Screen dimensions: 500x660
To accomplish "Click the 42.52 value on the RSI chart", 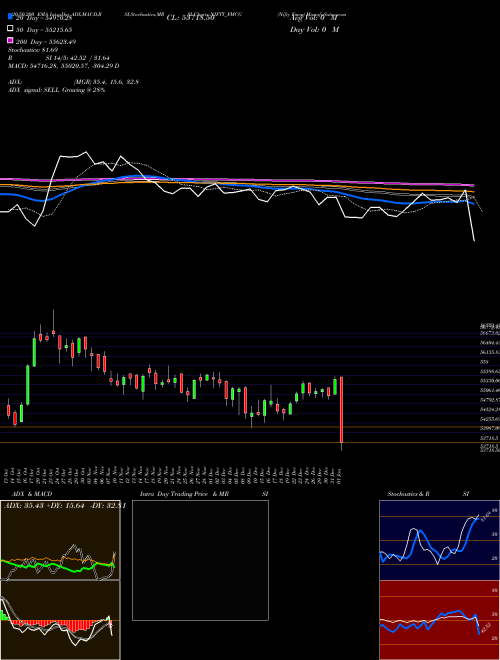I will (x=485, y=629).
